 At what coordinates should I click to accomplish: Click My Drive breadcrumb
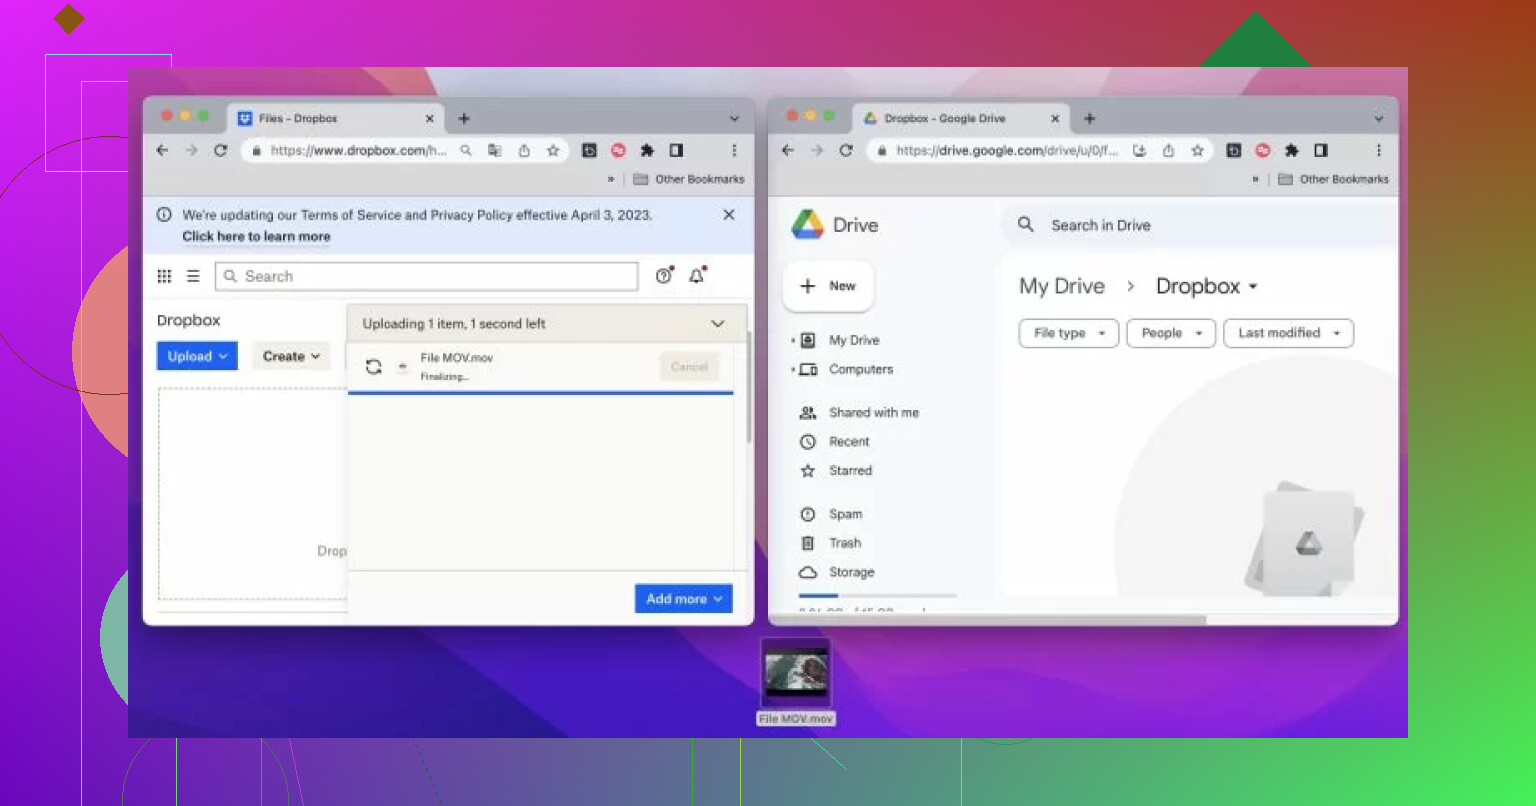(x=1061, y=286)
